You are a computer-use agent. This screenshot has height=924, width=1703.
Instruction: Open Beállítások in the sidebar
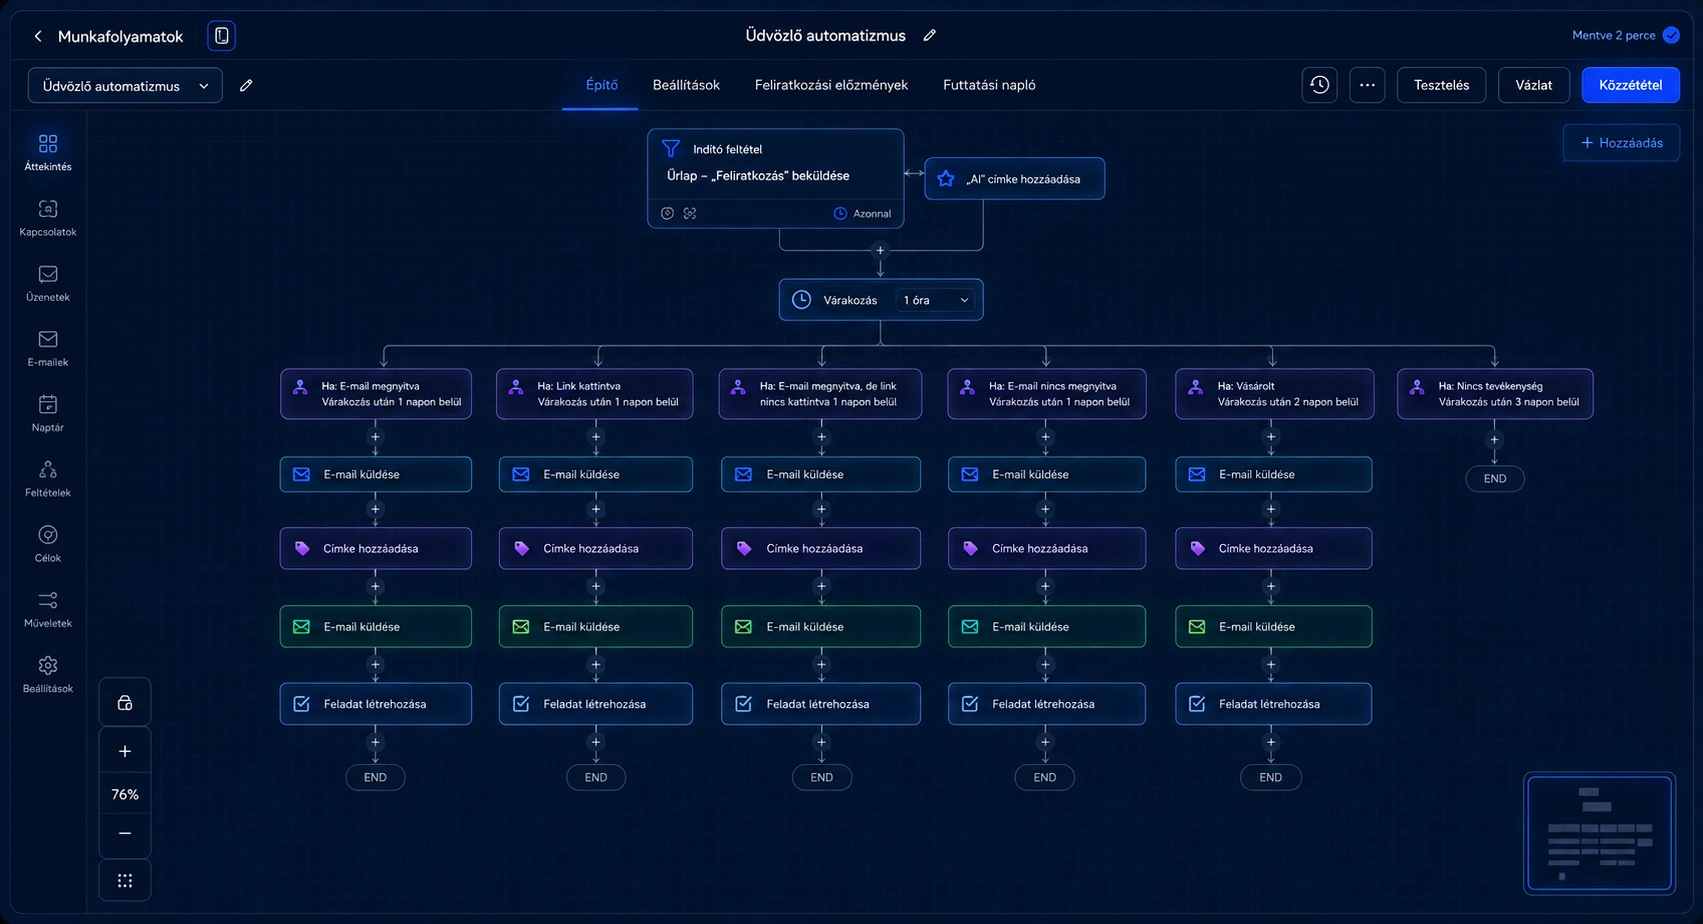pos(48,674)
